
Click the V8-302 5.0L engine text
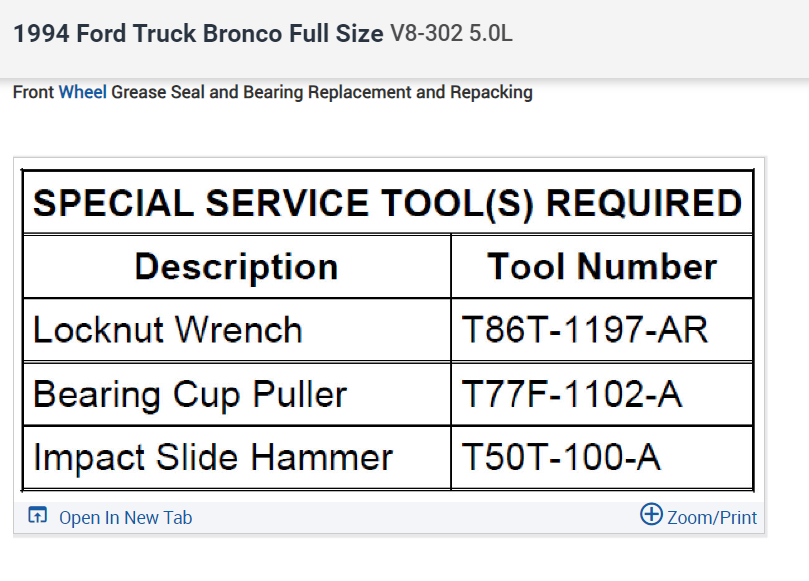[451, 33]
